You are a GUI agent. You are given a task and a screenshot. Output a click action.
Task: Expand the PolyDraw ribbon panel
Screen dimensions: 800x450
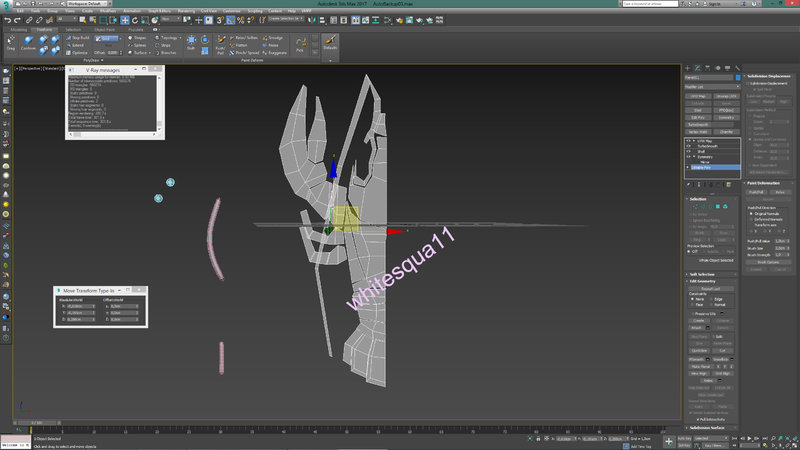click(93, 60)
